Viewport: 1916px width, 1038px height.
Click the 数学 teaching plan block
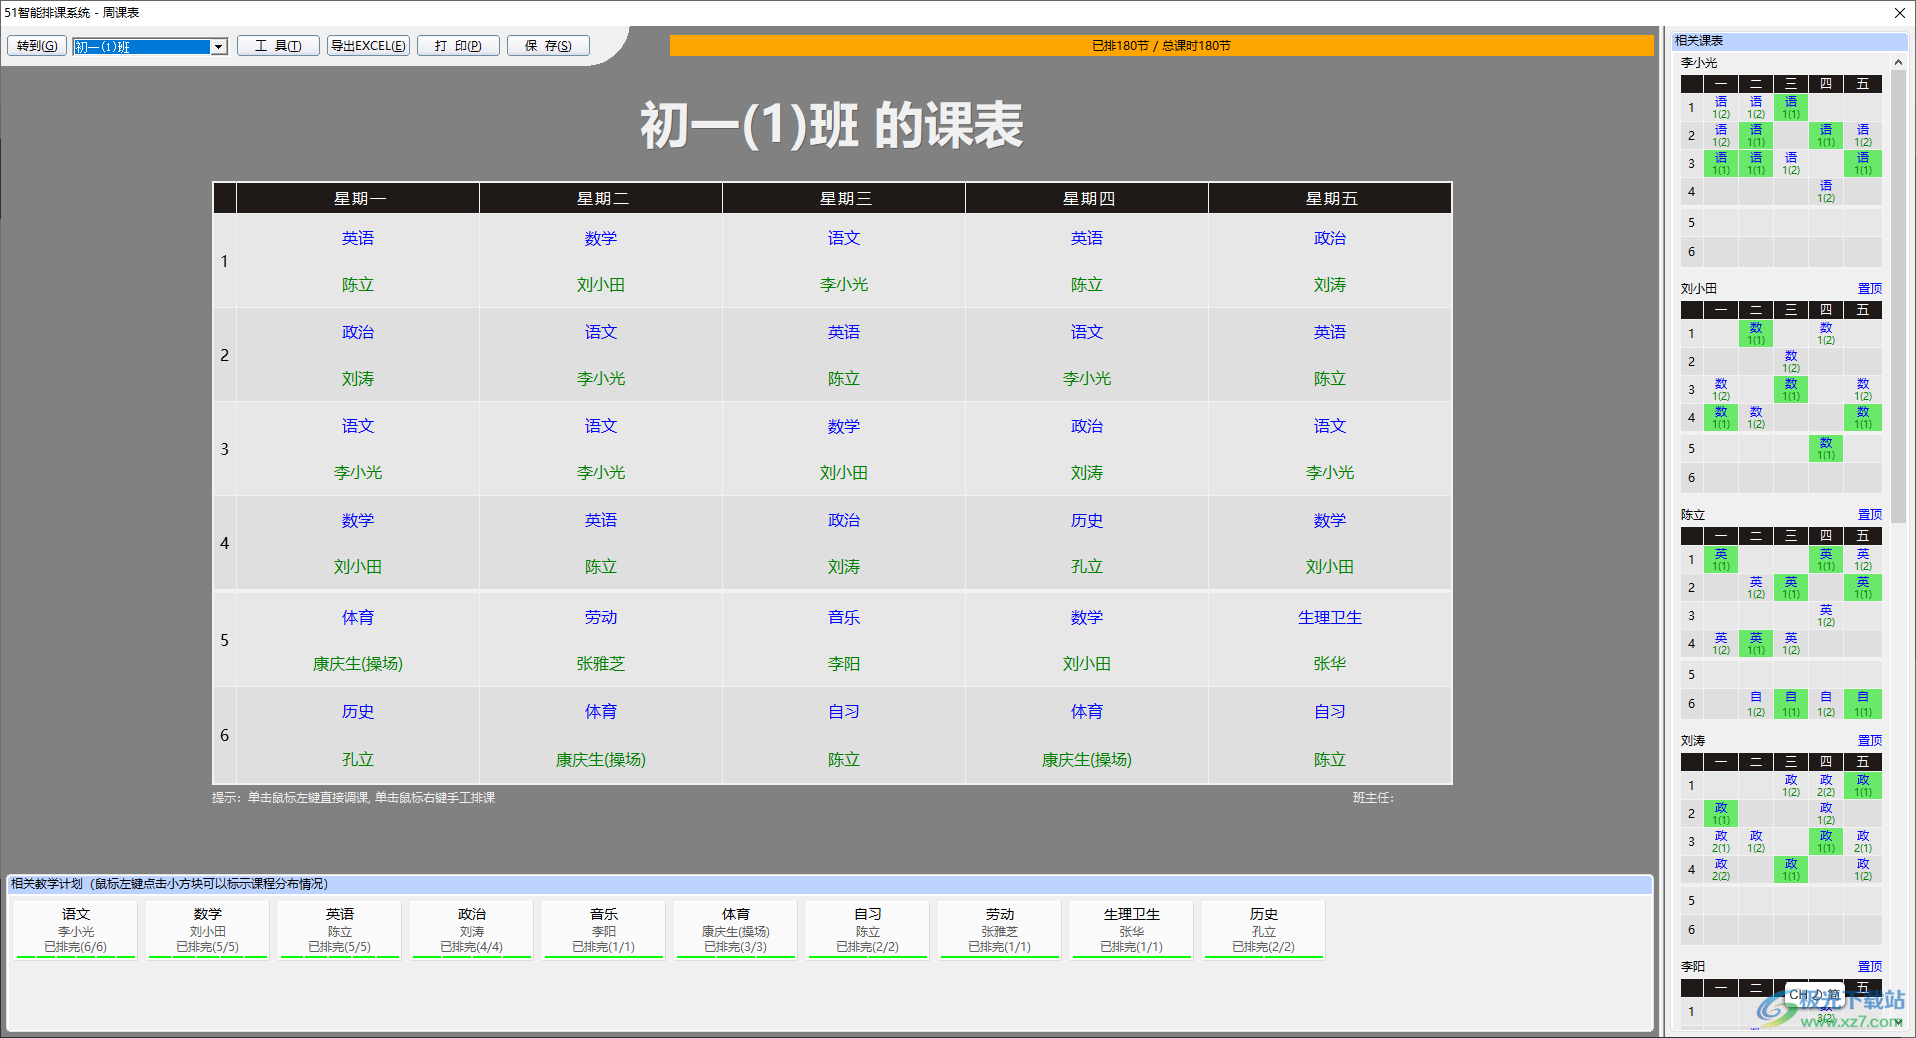tap(208, 930)
